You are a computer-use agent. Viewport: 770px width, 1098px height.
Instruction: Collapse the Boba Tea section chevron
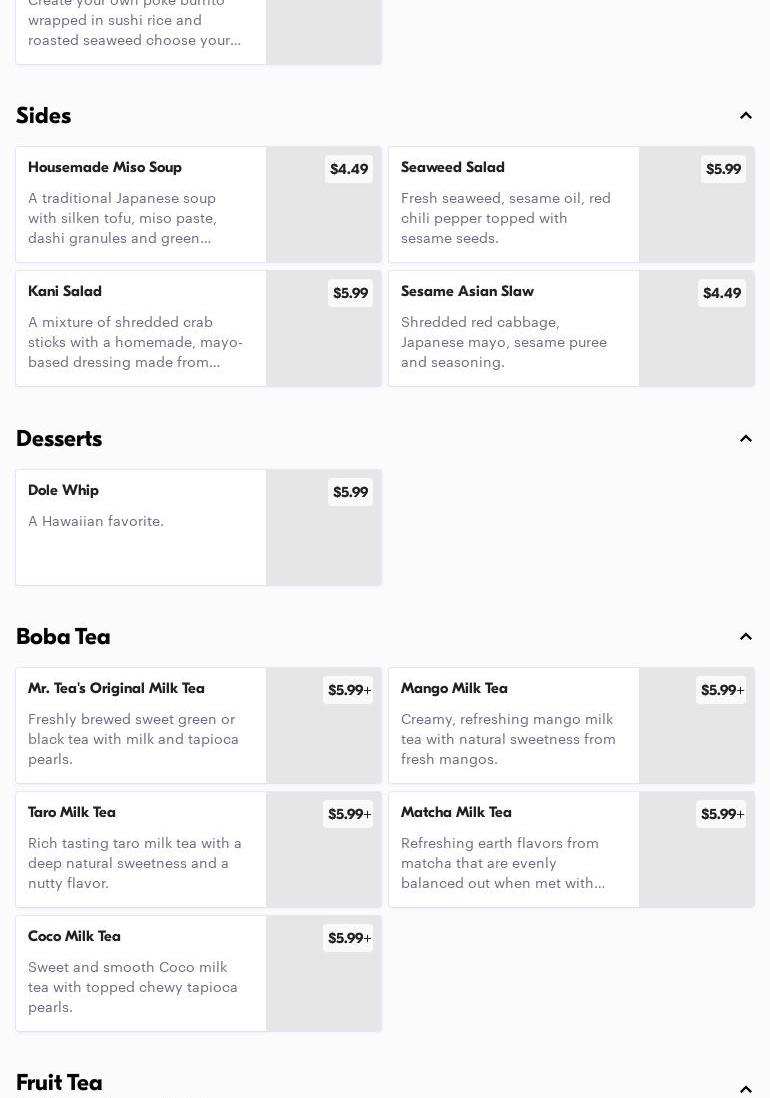coord(745,637)
